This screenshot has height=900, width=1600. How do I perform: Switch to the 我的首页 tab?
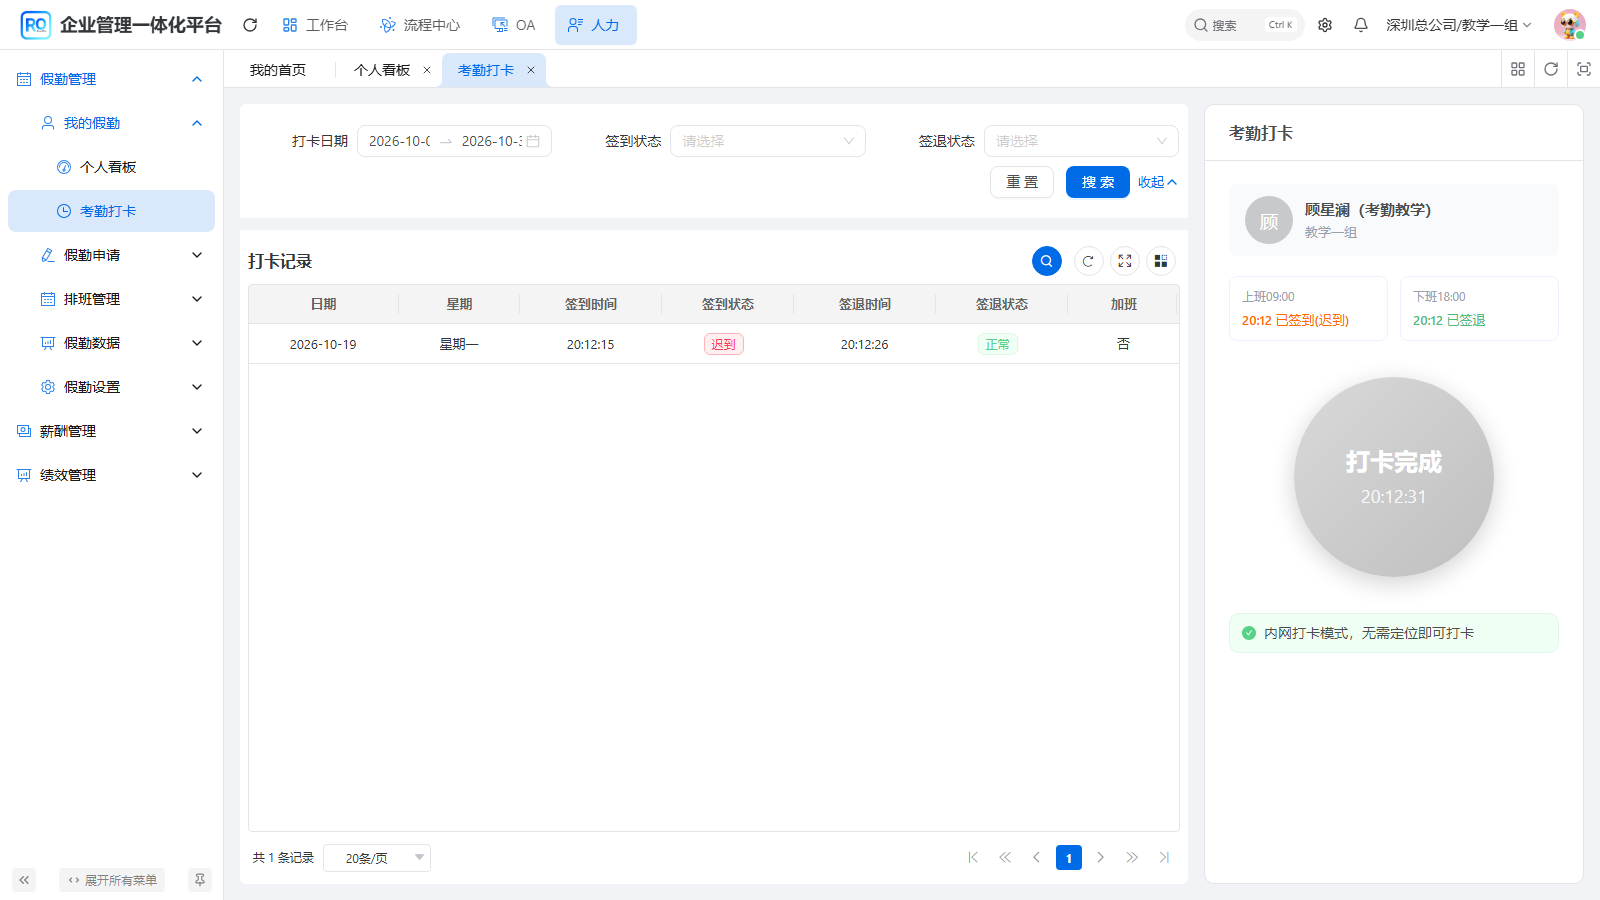pyautogui.click(x=278, y=70)
